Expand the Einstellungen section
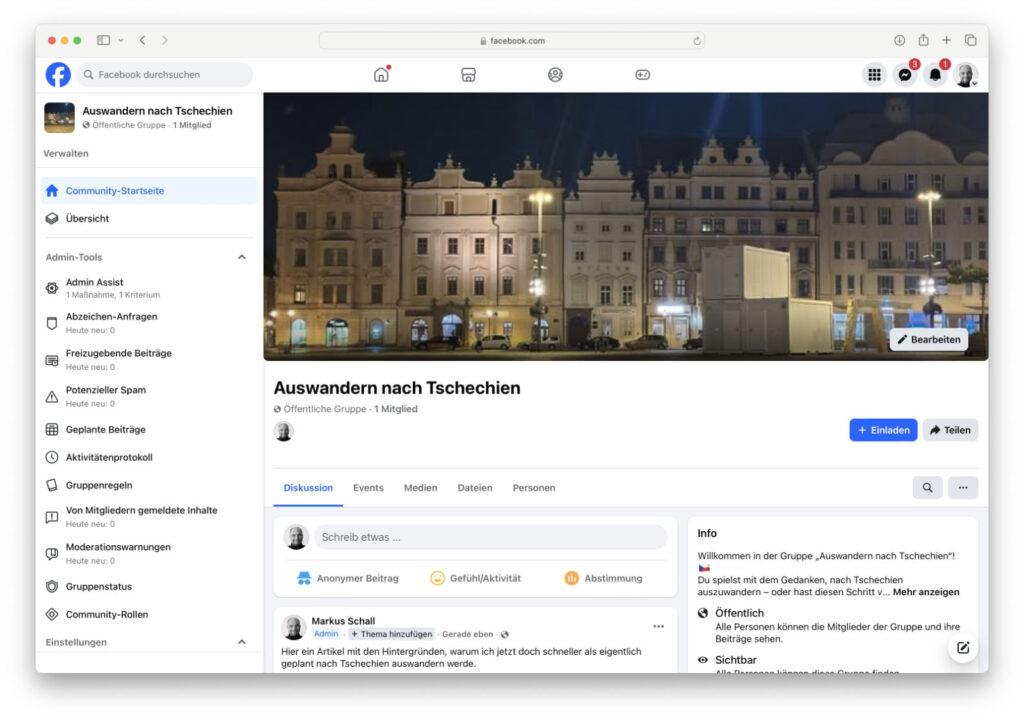The image size is (1024, 720). (241, 642)
